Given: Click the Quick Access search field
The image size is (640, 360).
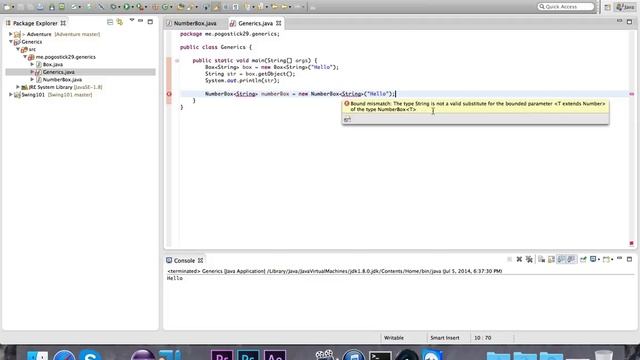Looking at the screenshot, I should tap(565, 7).
